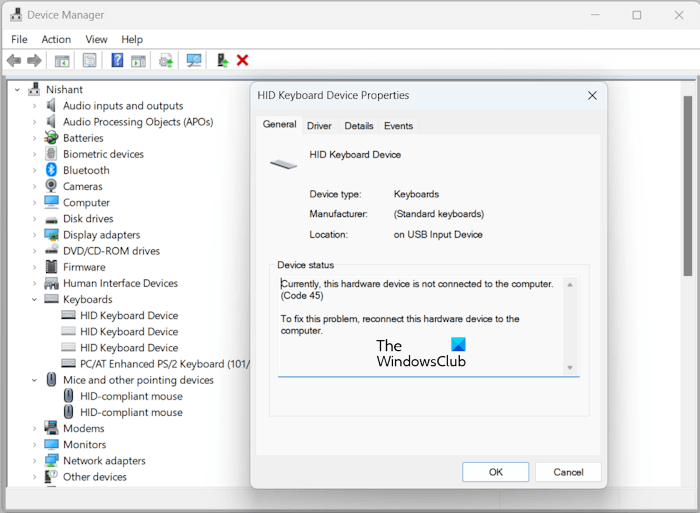Click the Update device driver toolbar icon
This screenshot has height=513, width=700.
pos(166,60)
